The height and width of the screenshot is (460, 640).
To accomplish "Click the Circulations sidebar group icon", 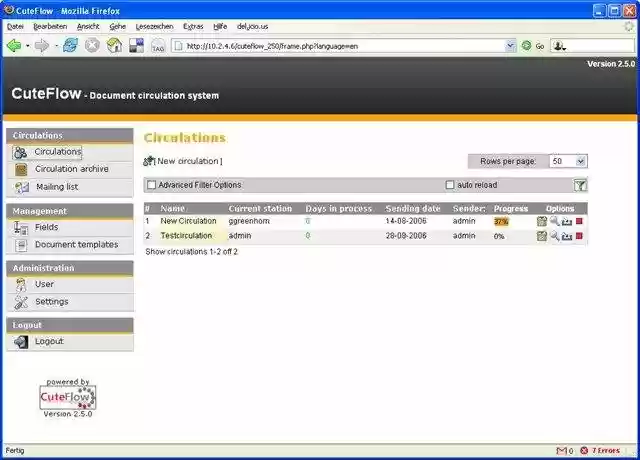I will tap(20, 152).
